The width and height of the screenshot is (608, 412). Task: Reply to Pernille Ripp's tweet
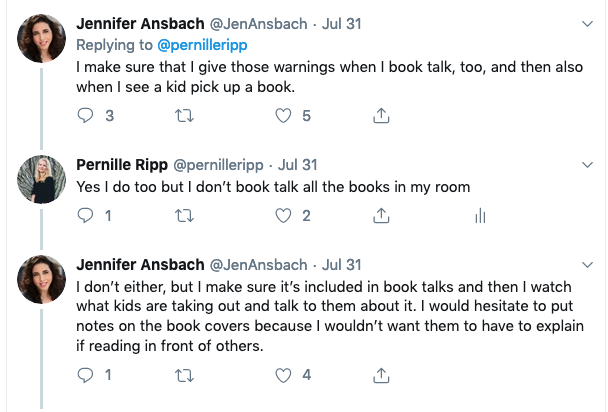[x=85, y=215]
